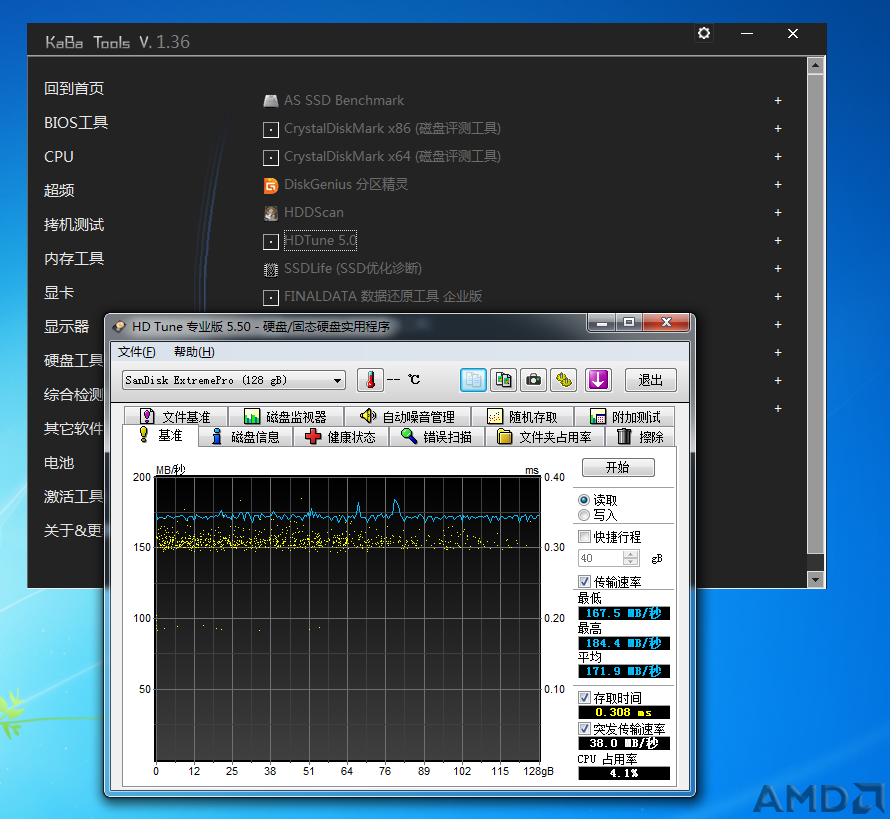The width and height of the screenshot is (890, 819).
Task: Click the copy text to clipboard icon
Action: (x=473, y=380)
